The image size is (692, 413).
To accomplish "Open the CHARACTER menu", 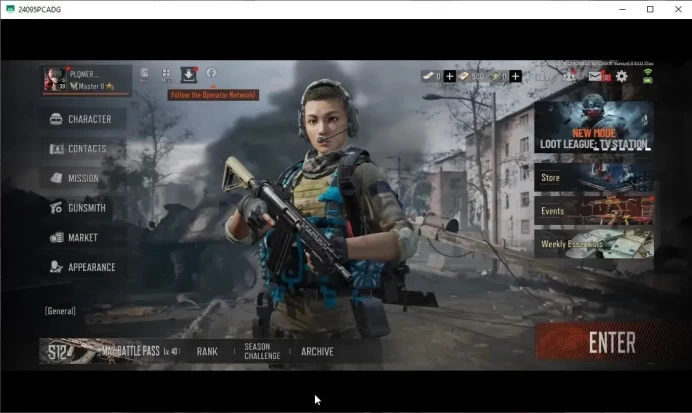I will pos(83,119).
